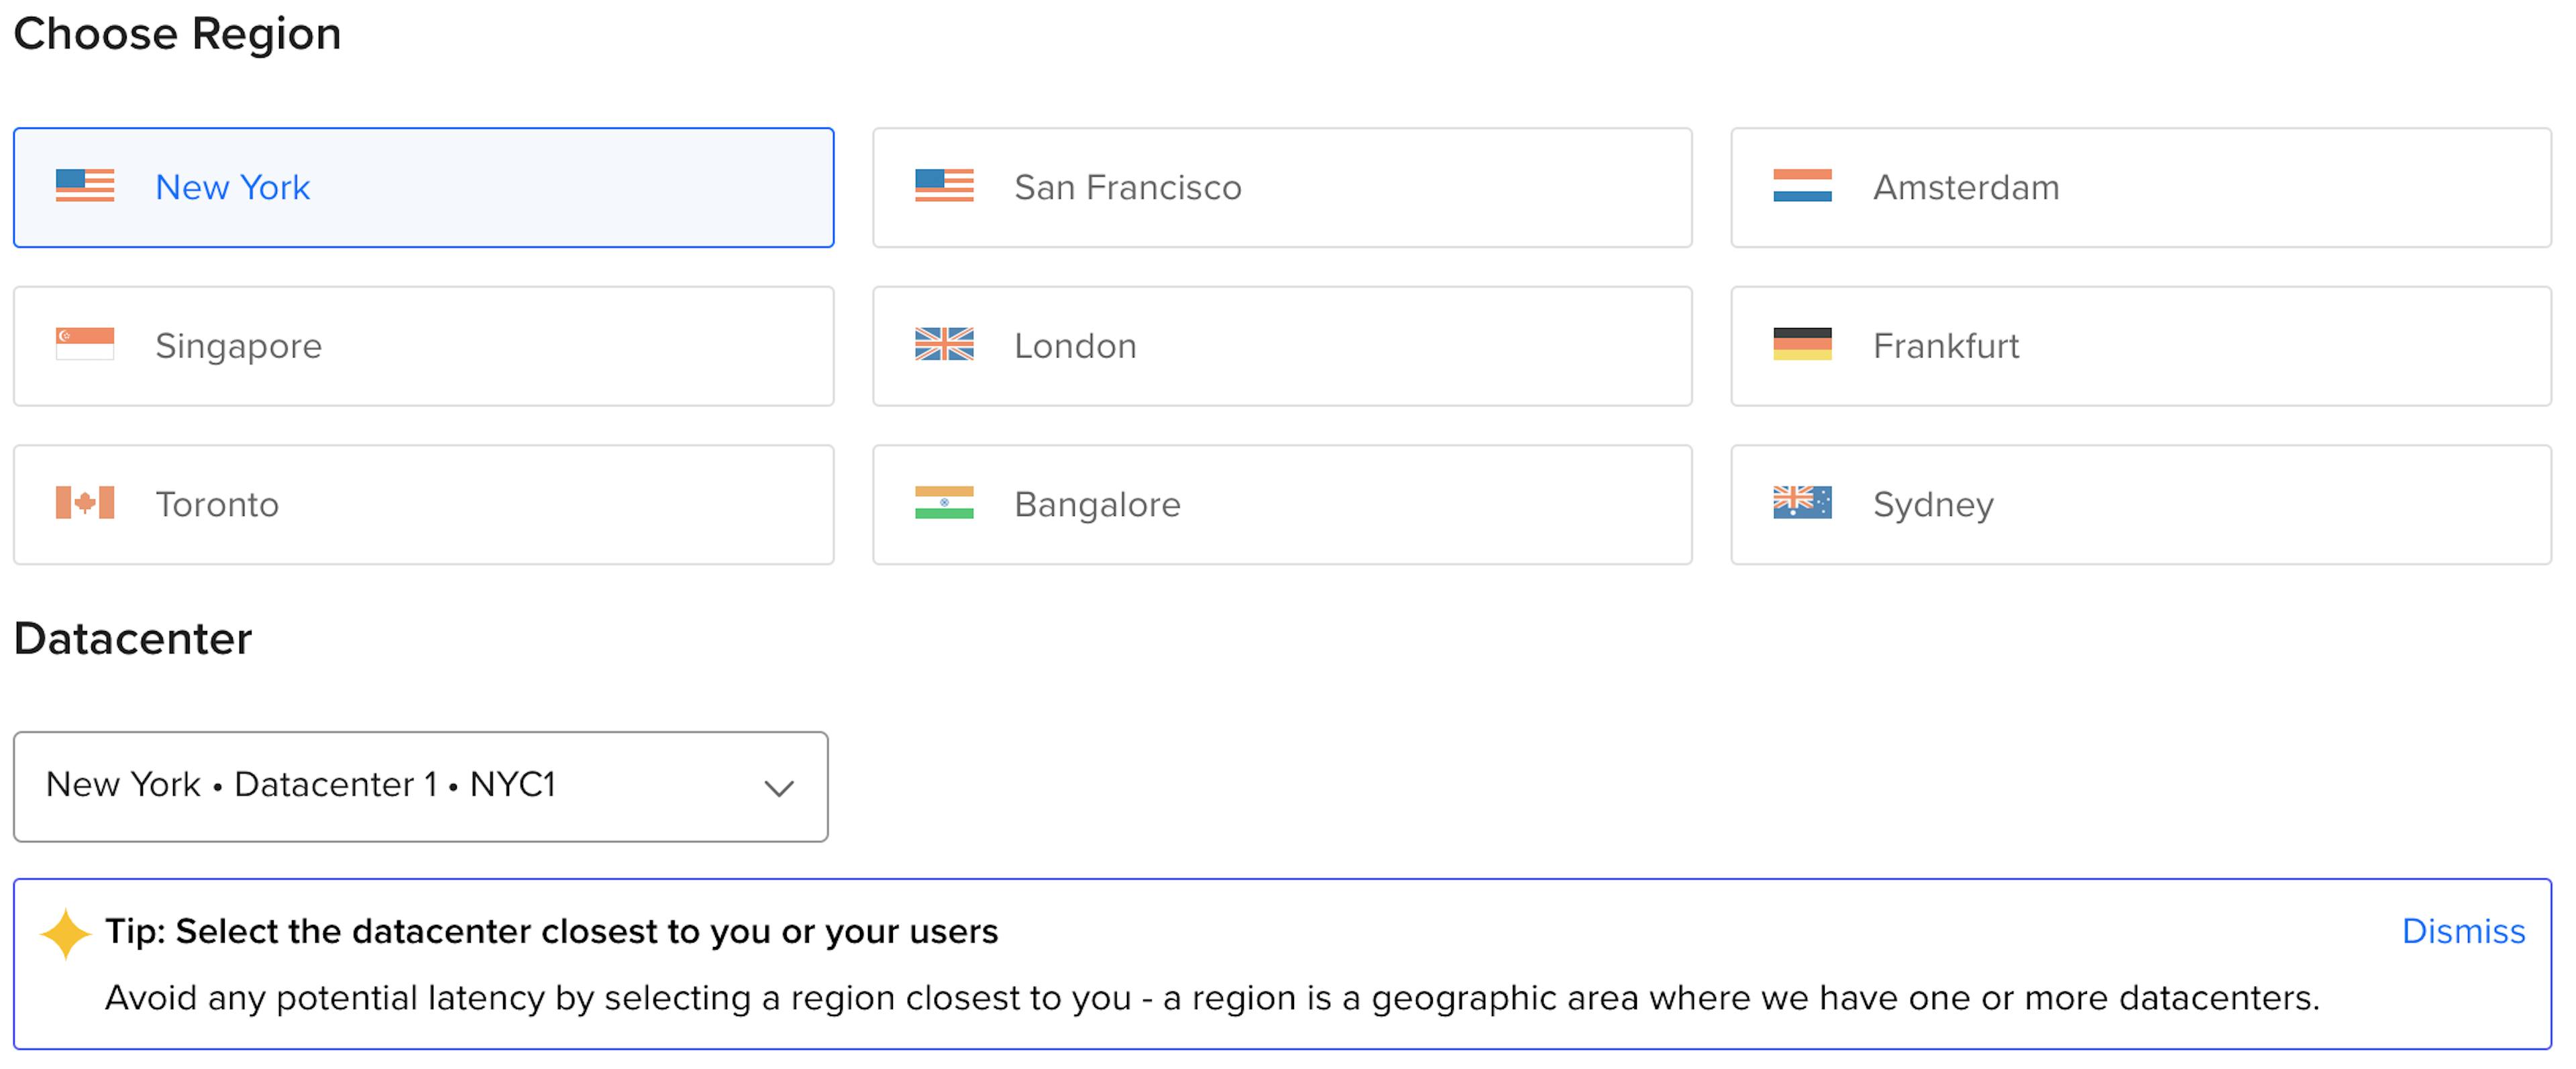Select the Toronto region label
Screen dimensions: 2576x1069
217,505
